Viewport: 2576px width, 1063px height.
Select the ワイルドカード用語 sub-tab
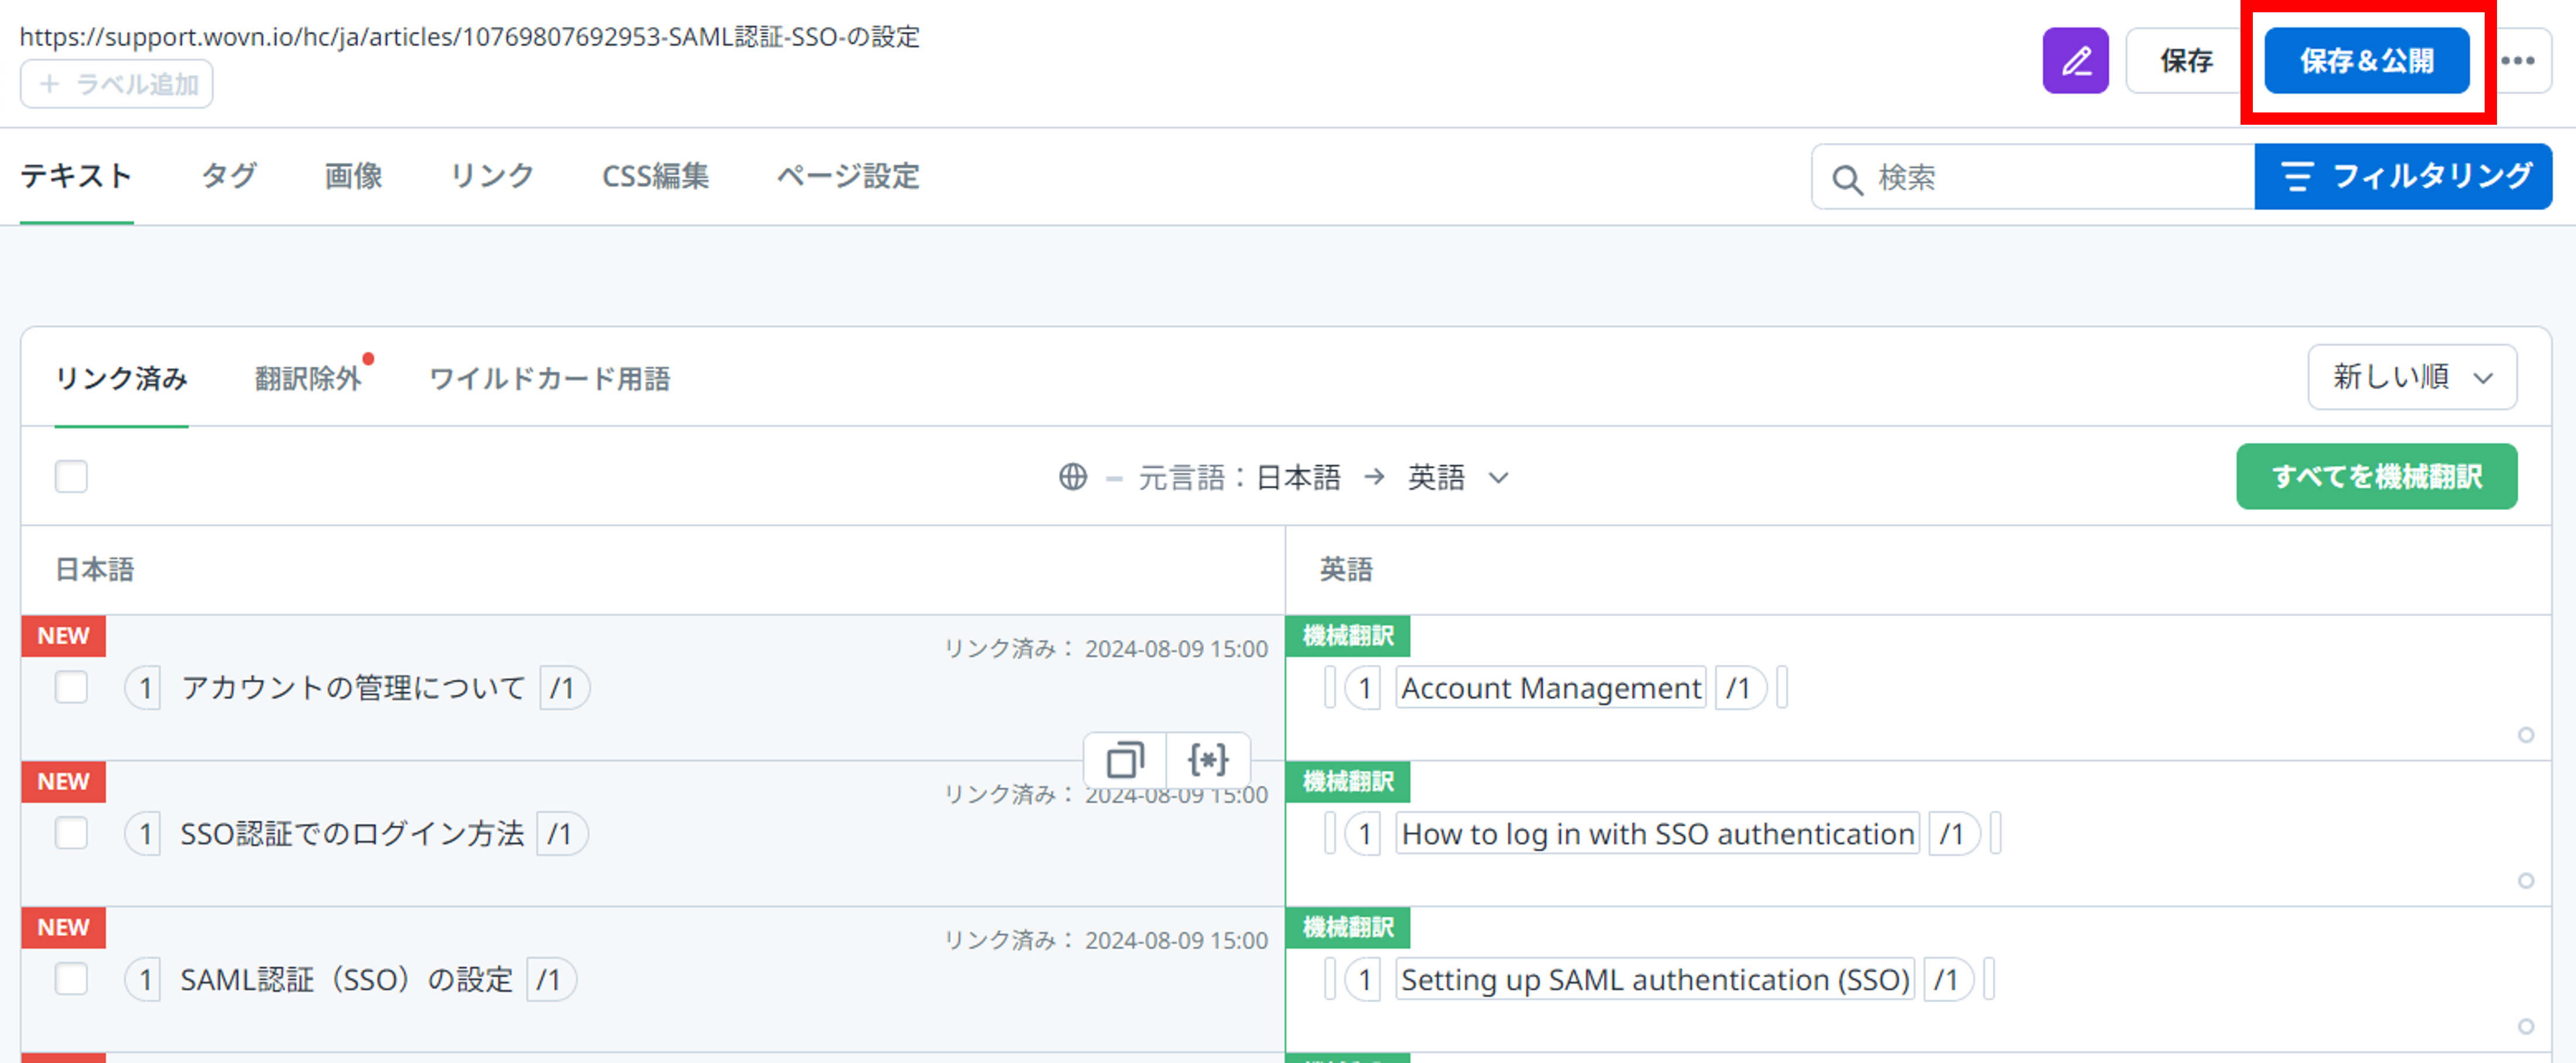[x=550, y=379]
